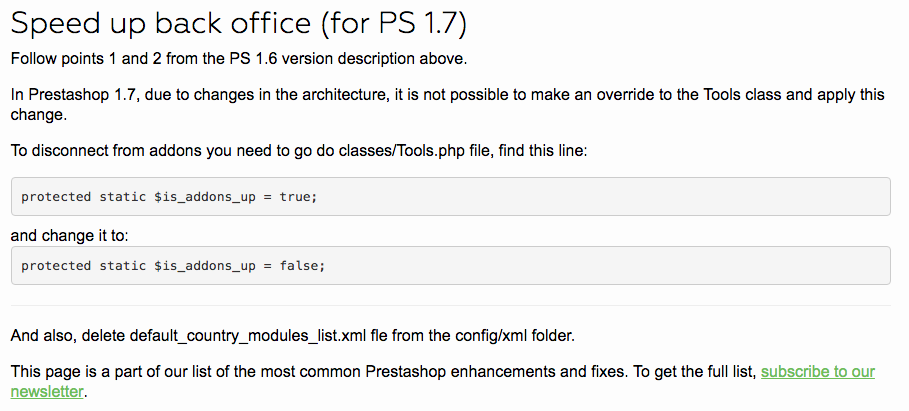The height and width of the screenshot is (411, 909).
Task: Click the word "true" in the code
Action: 297,197
